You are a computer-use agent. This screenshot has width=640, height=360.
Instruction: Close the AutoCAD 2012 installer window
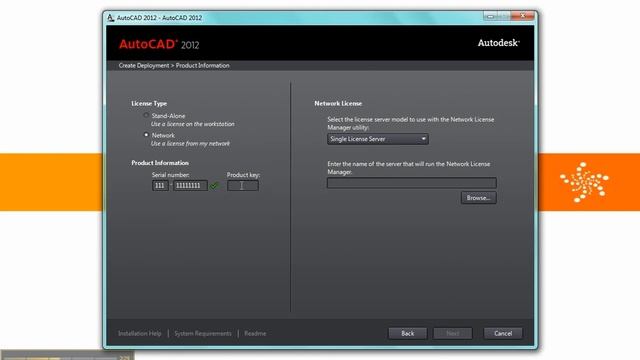pyautogui.click(x=522, y=16)
